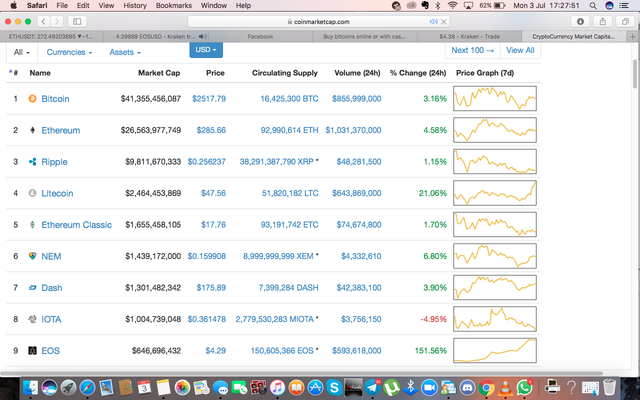640x400 pixels.
Task: Click the Ripple coin logo
Action: (x=32, y=162)
